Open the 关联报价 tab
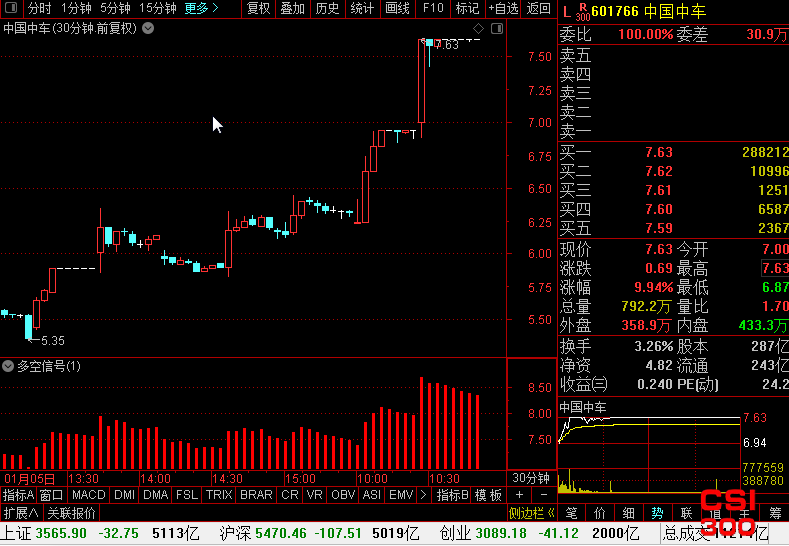Viewport: 789px width, 546px height. pyautogui.click(x=71, y=513)
